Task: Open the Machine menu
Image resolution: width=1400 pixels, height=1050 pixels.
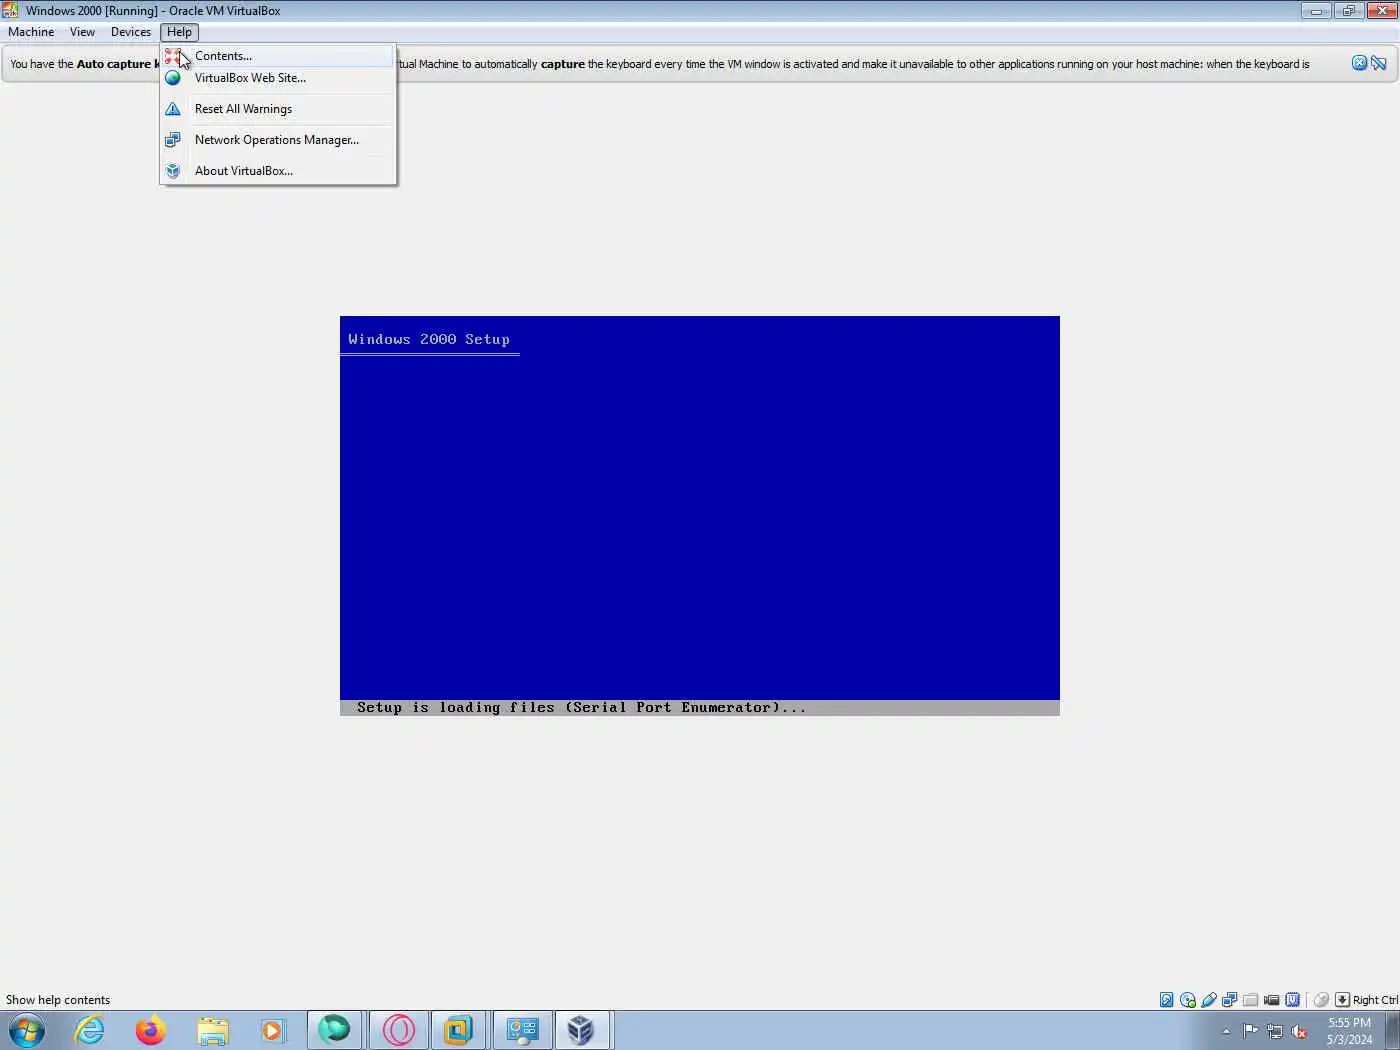Action: pos(31,32)
